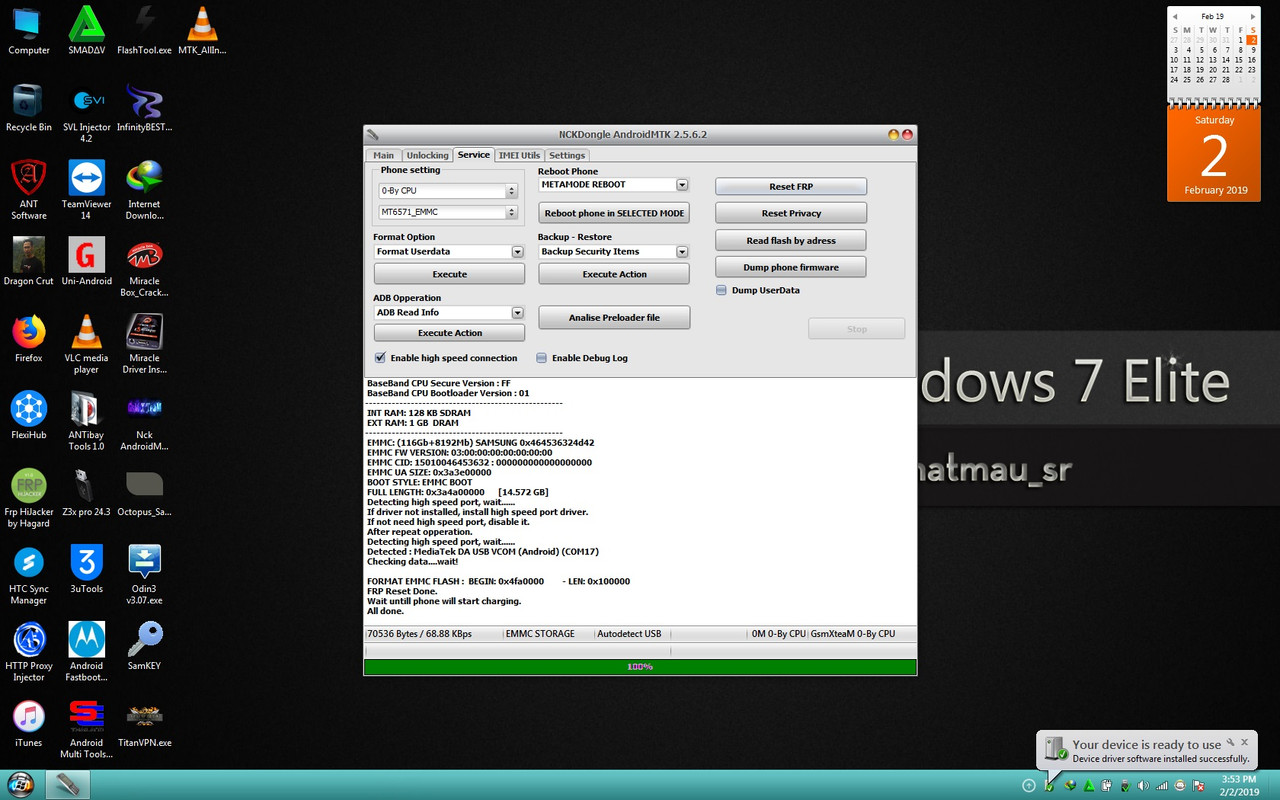1280x800 pixels.
Task: Select the 3uTools desktop icon
Action: (86, 570)
